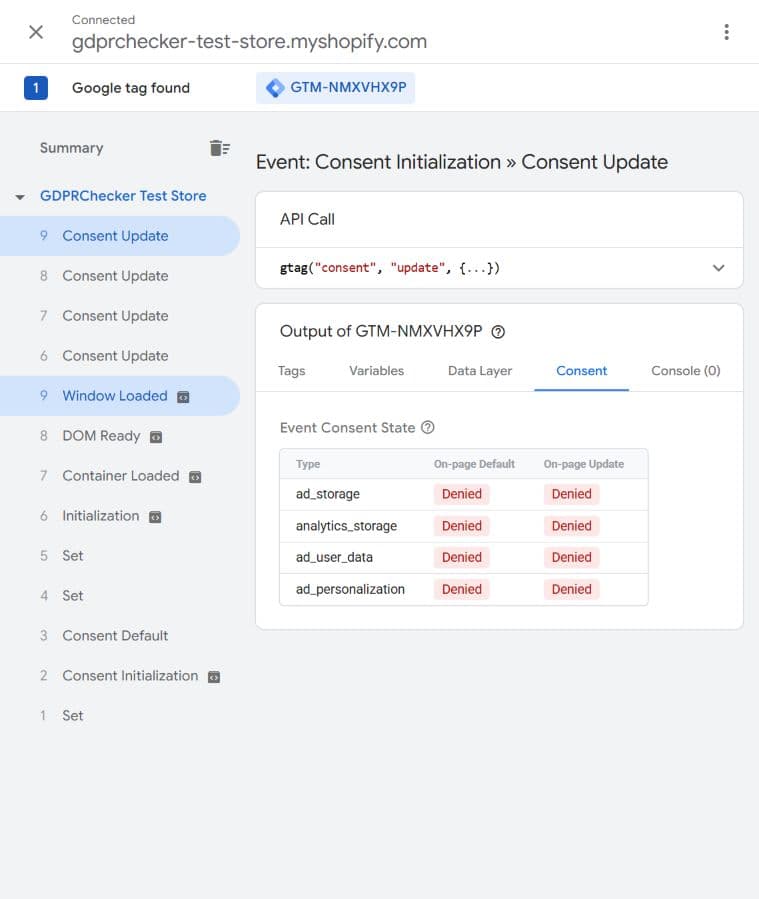The height and width of the screenshot is (899, 759).
Task: Open the GDPRChecker Test Store page entry
Action: point(123,196)
